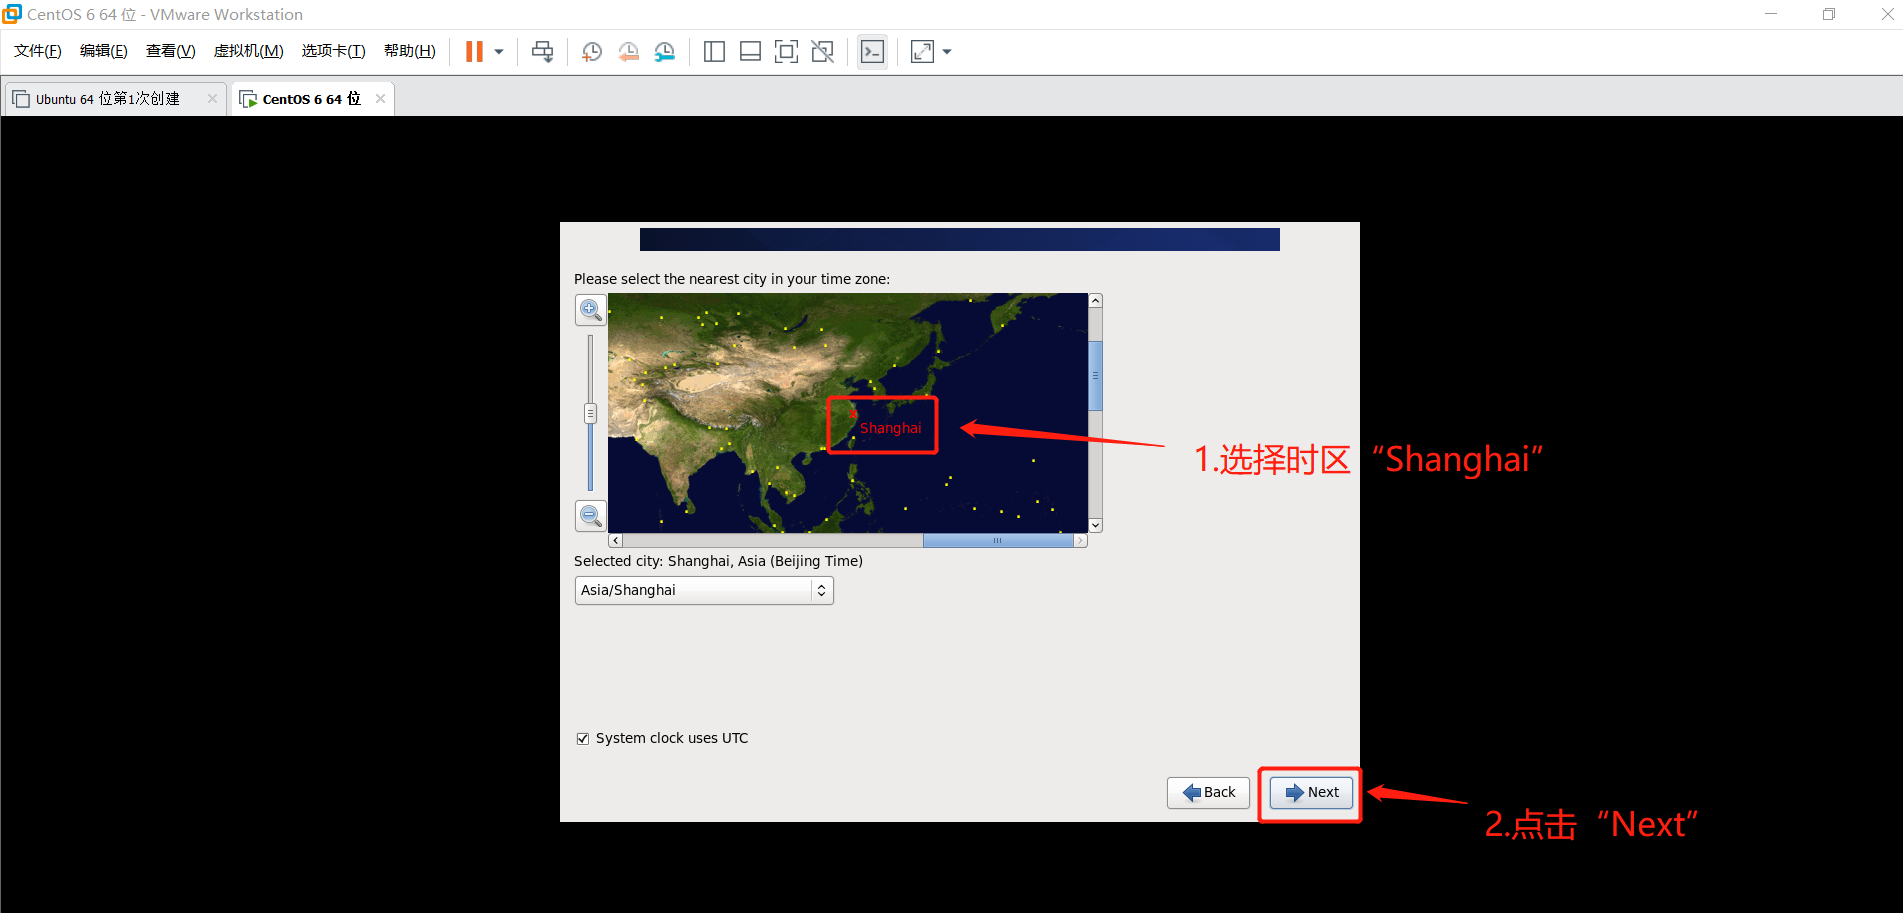Click the map zoom out magnifier

[591, 516]
